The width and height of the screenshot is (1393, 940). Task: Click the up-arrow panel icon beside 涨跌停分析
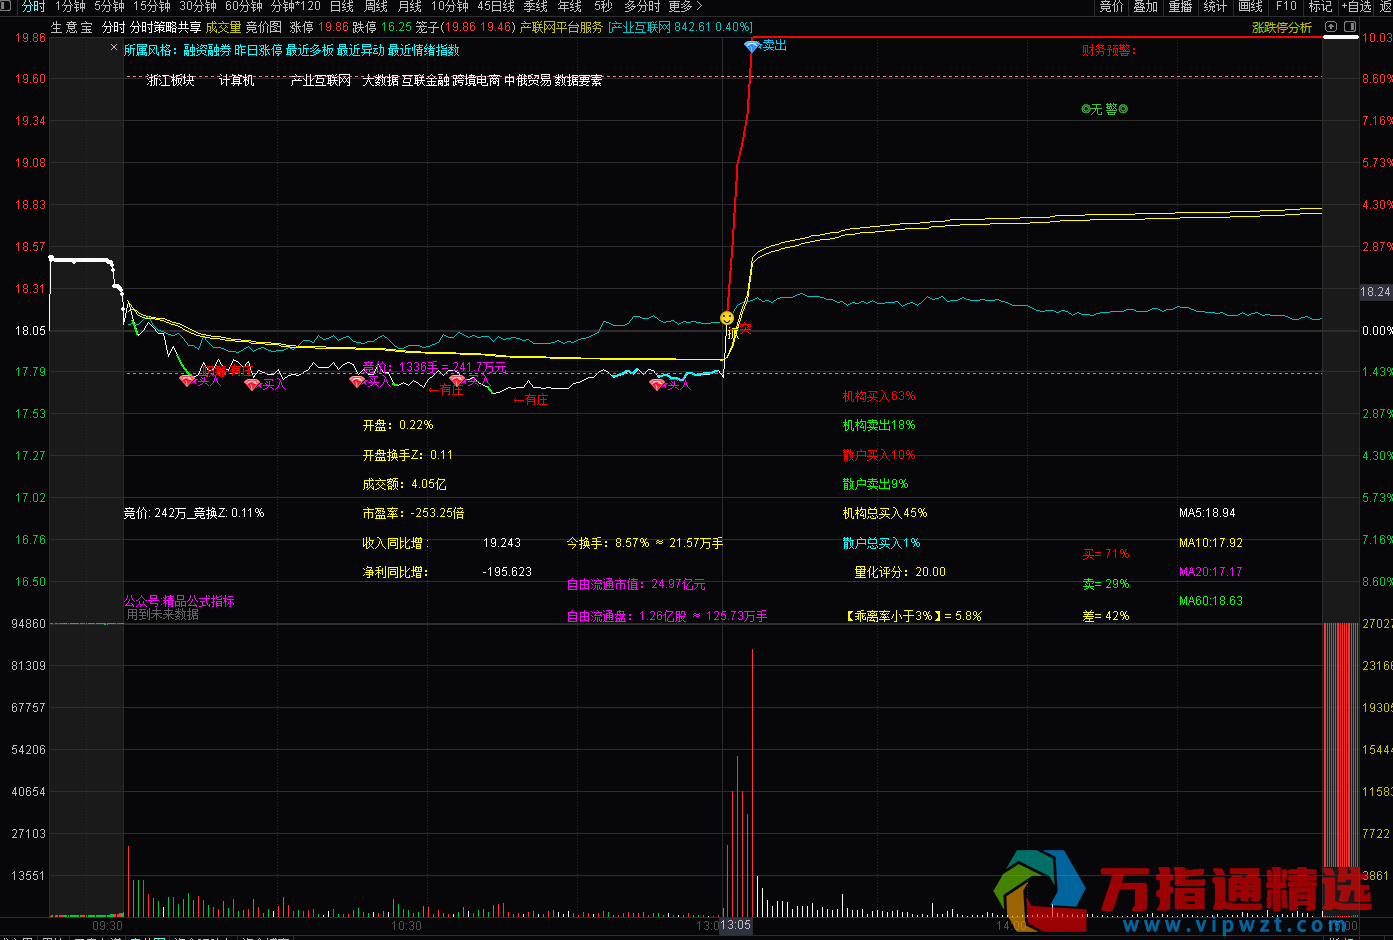tap(1330, 27)
